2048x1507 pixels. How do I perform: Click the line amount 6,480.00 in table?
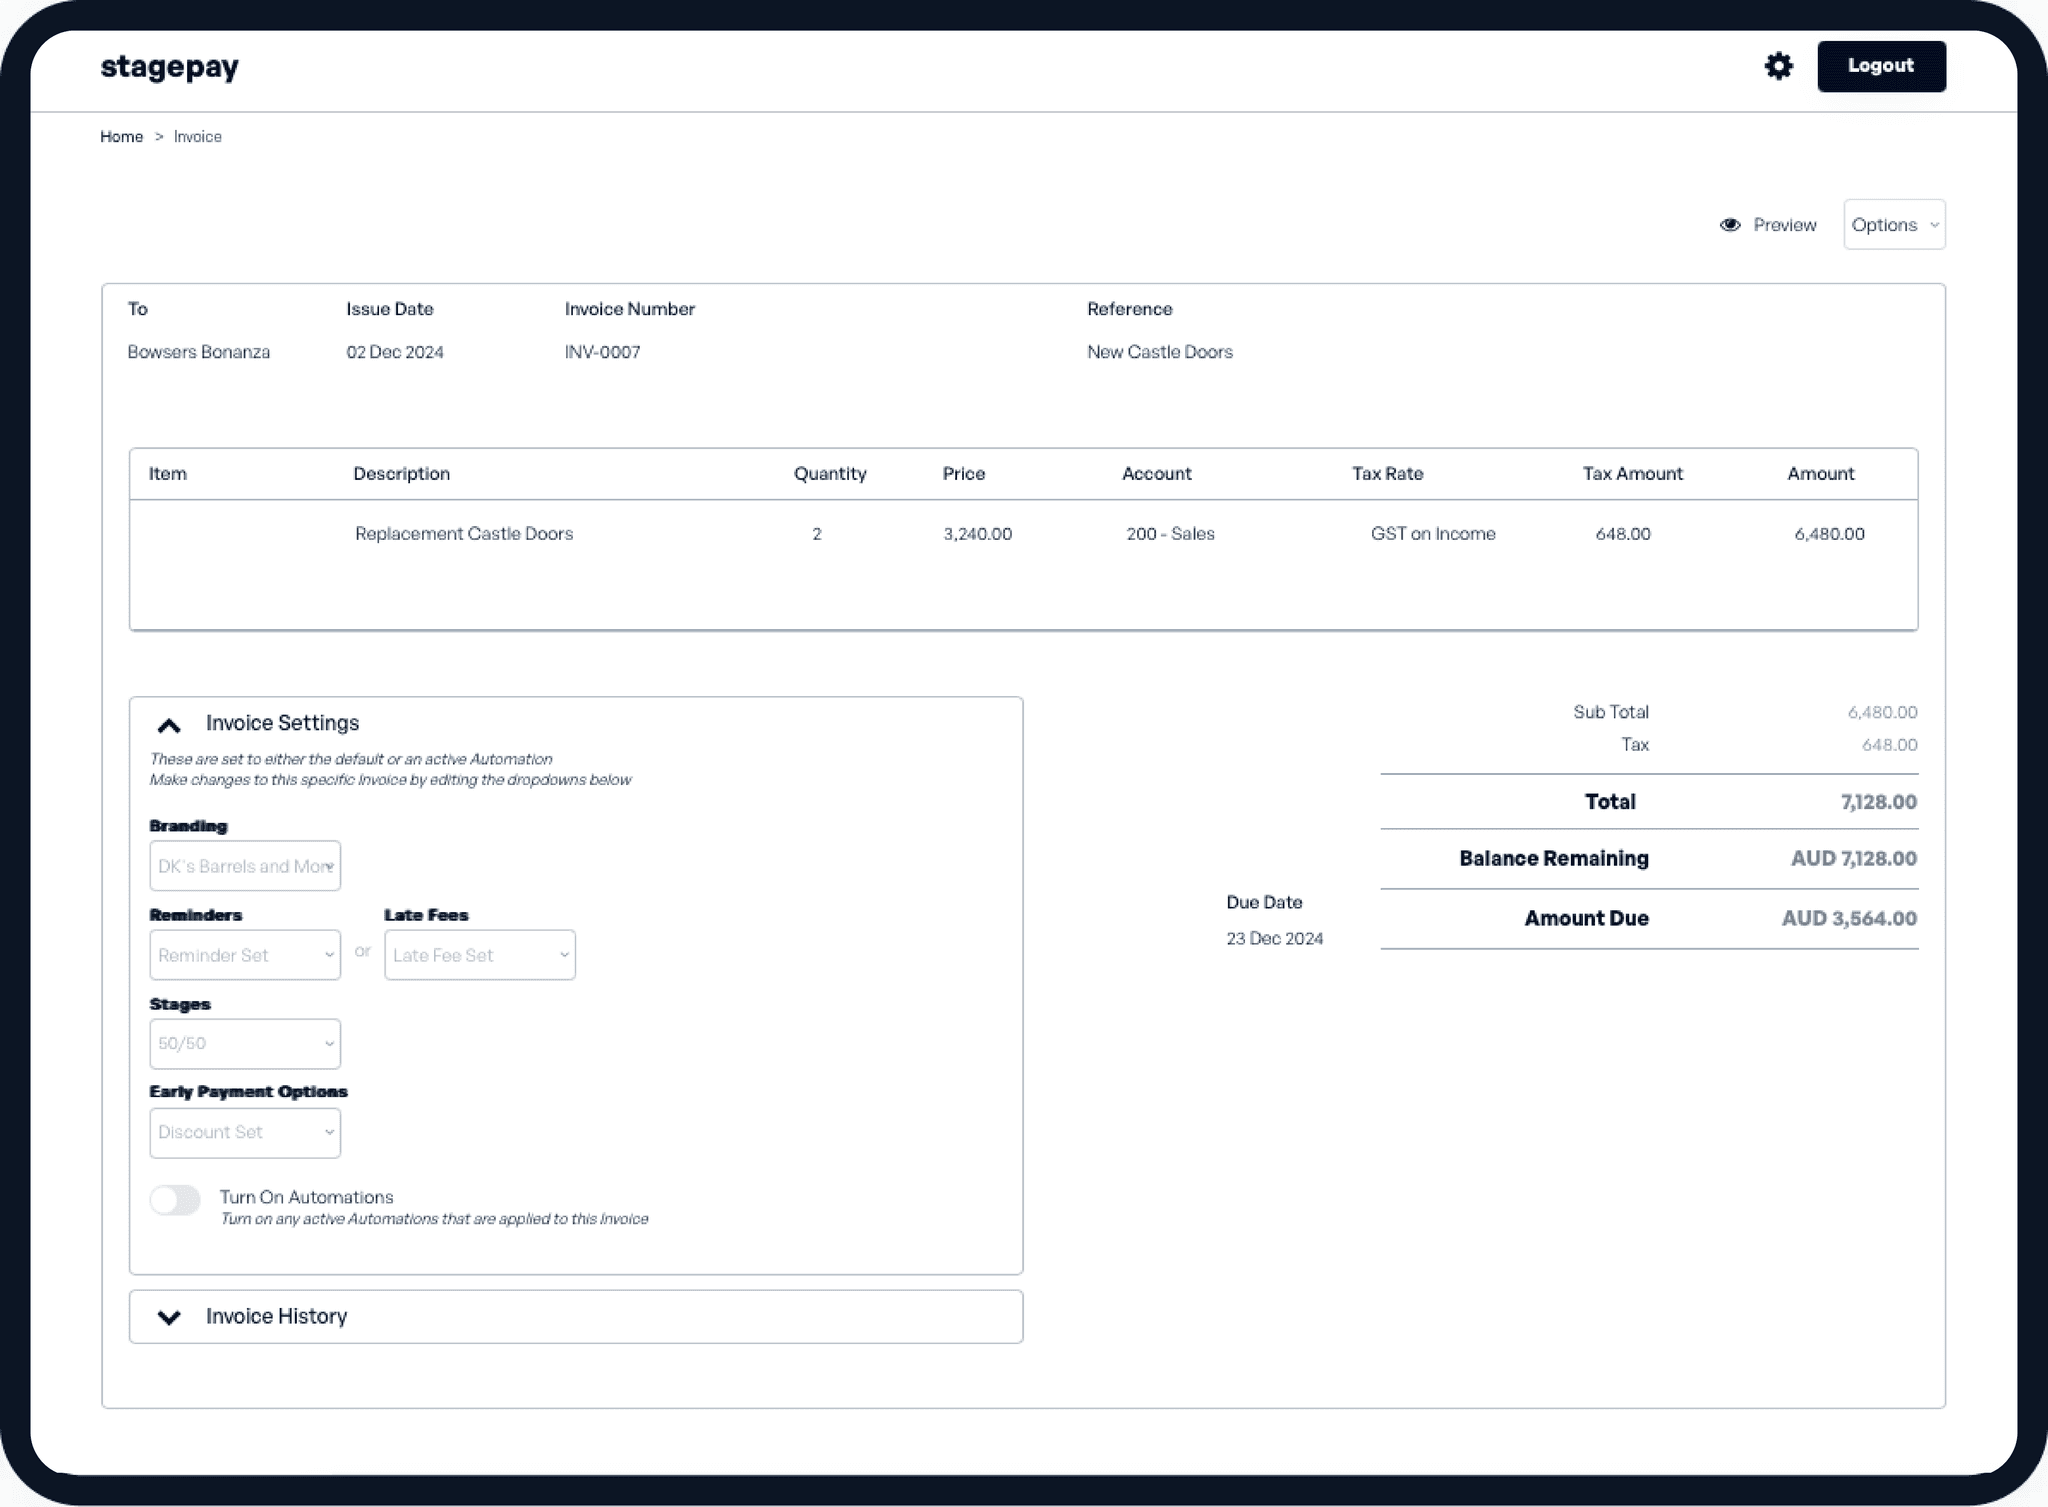(x=1829, y=534)
